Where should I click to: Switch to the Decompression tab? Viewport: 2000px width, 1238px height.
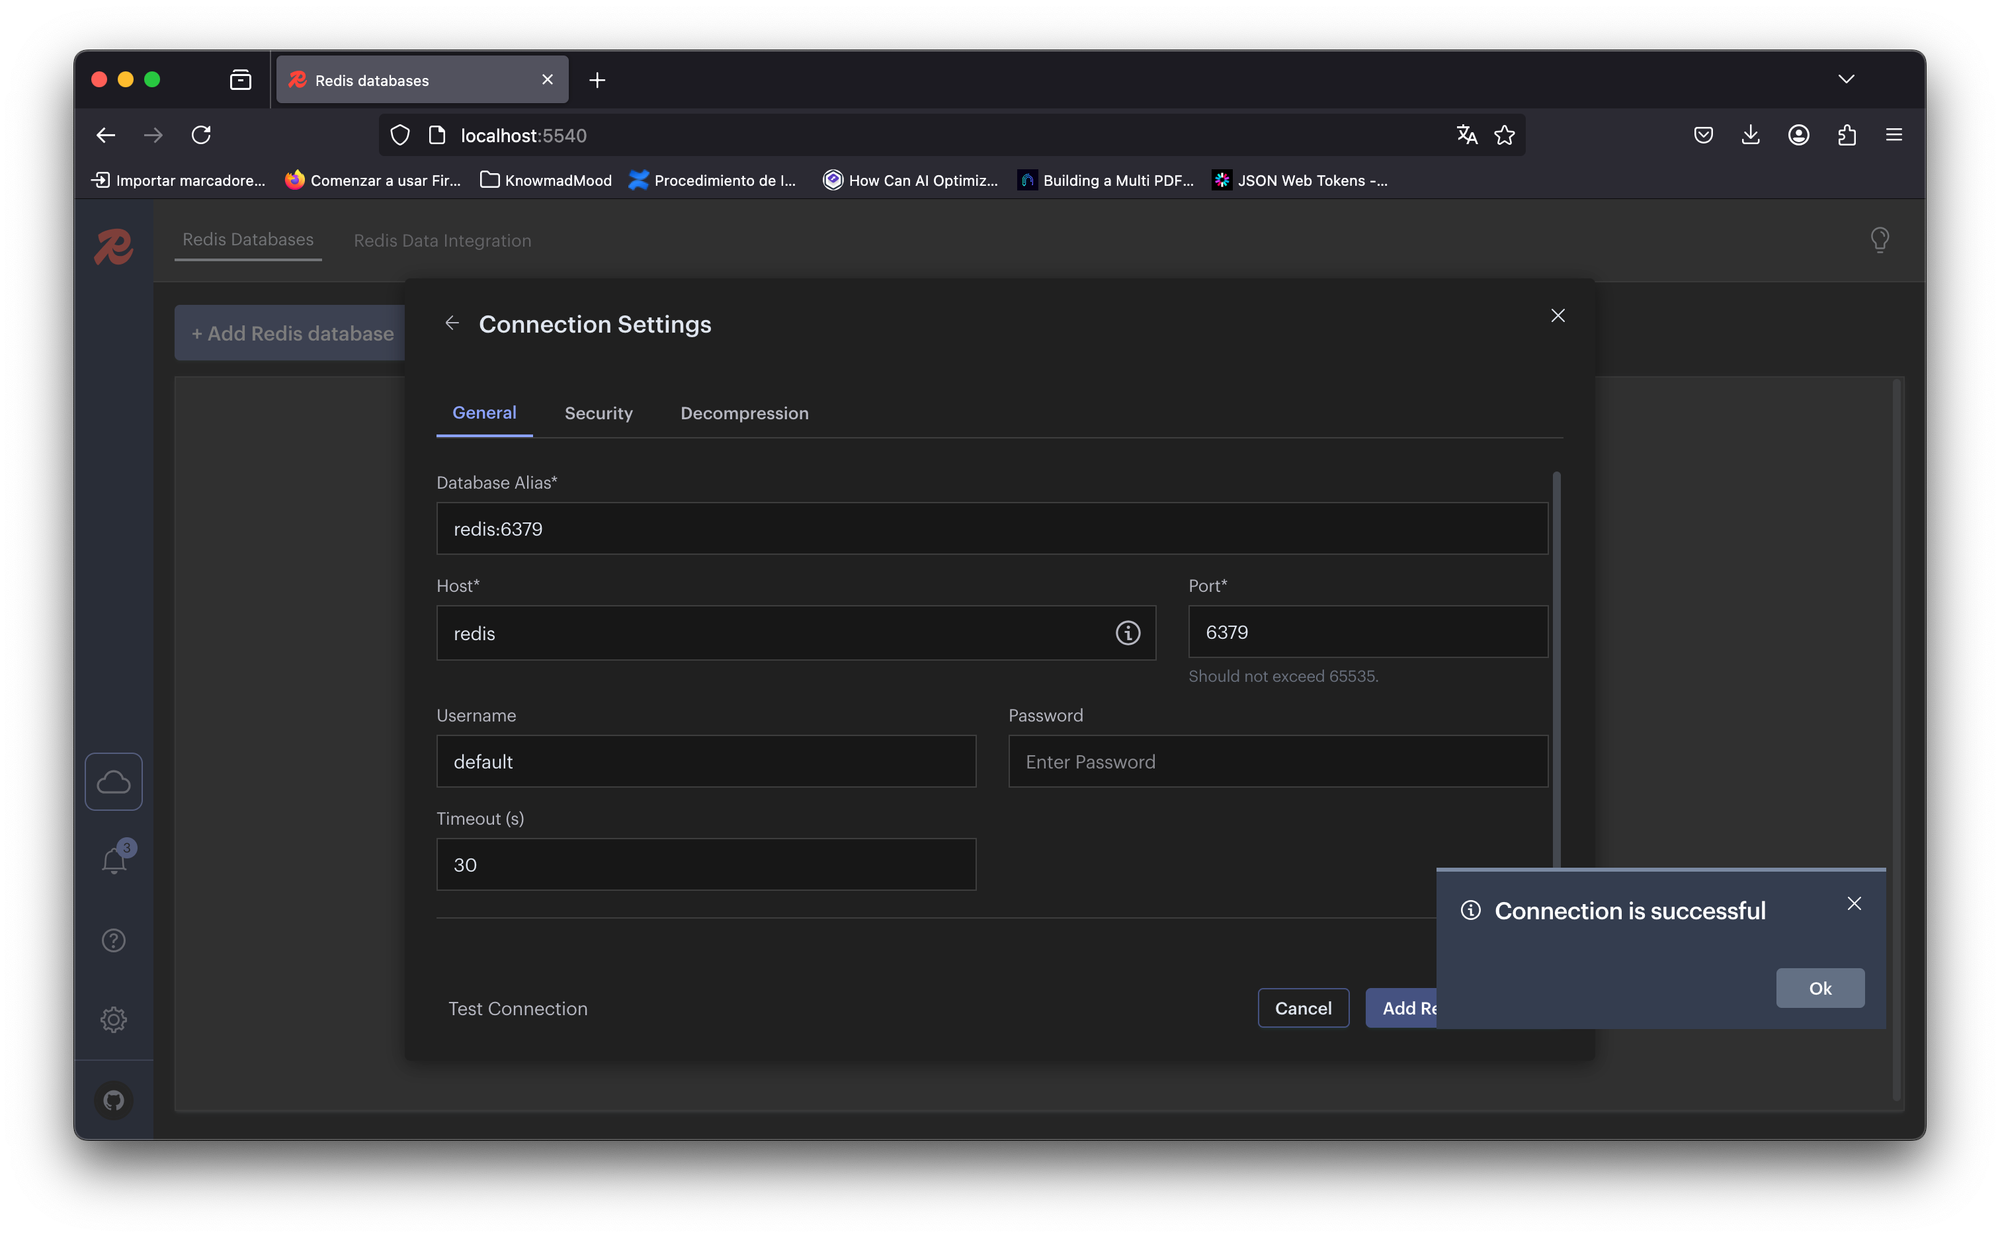[744, 413]
